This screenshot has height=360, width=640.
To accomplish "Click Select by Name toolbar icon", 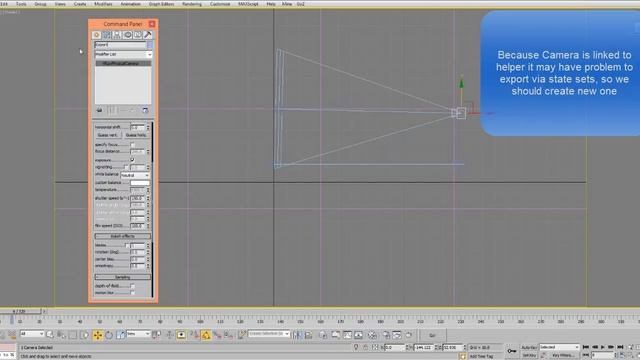I will pyautogui.click(x=61, y=335).
